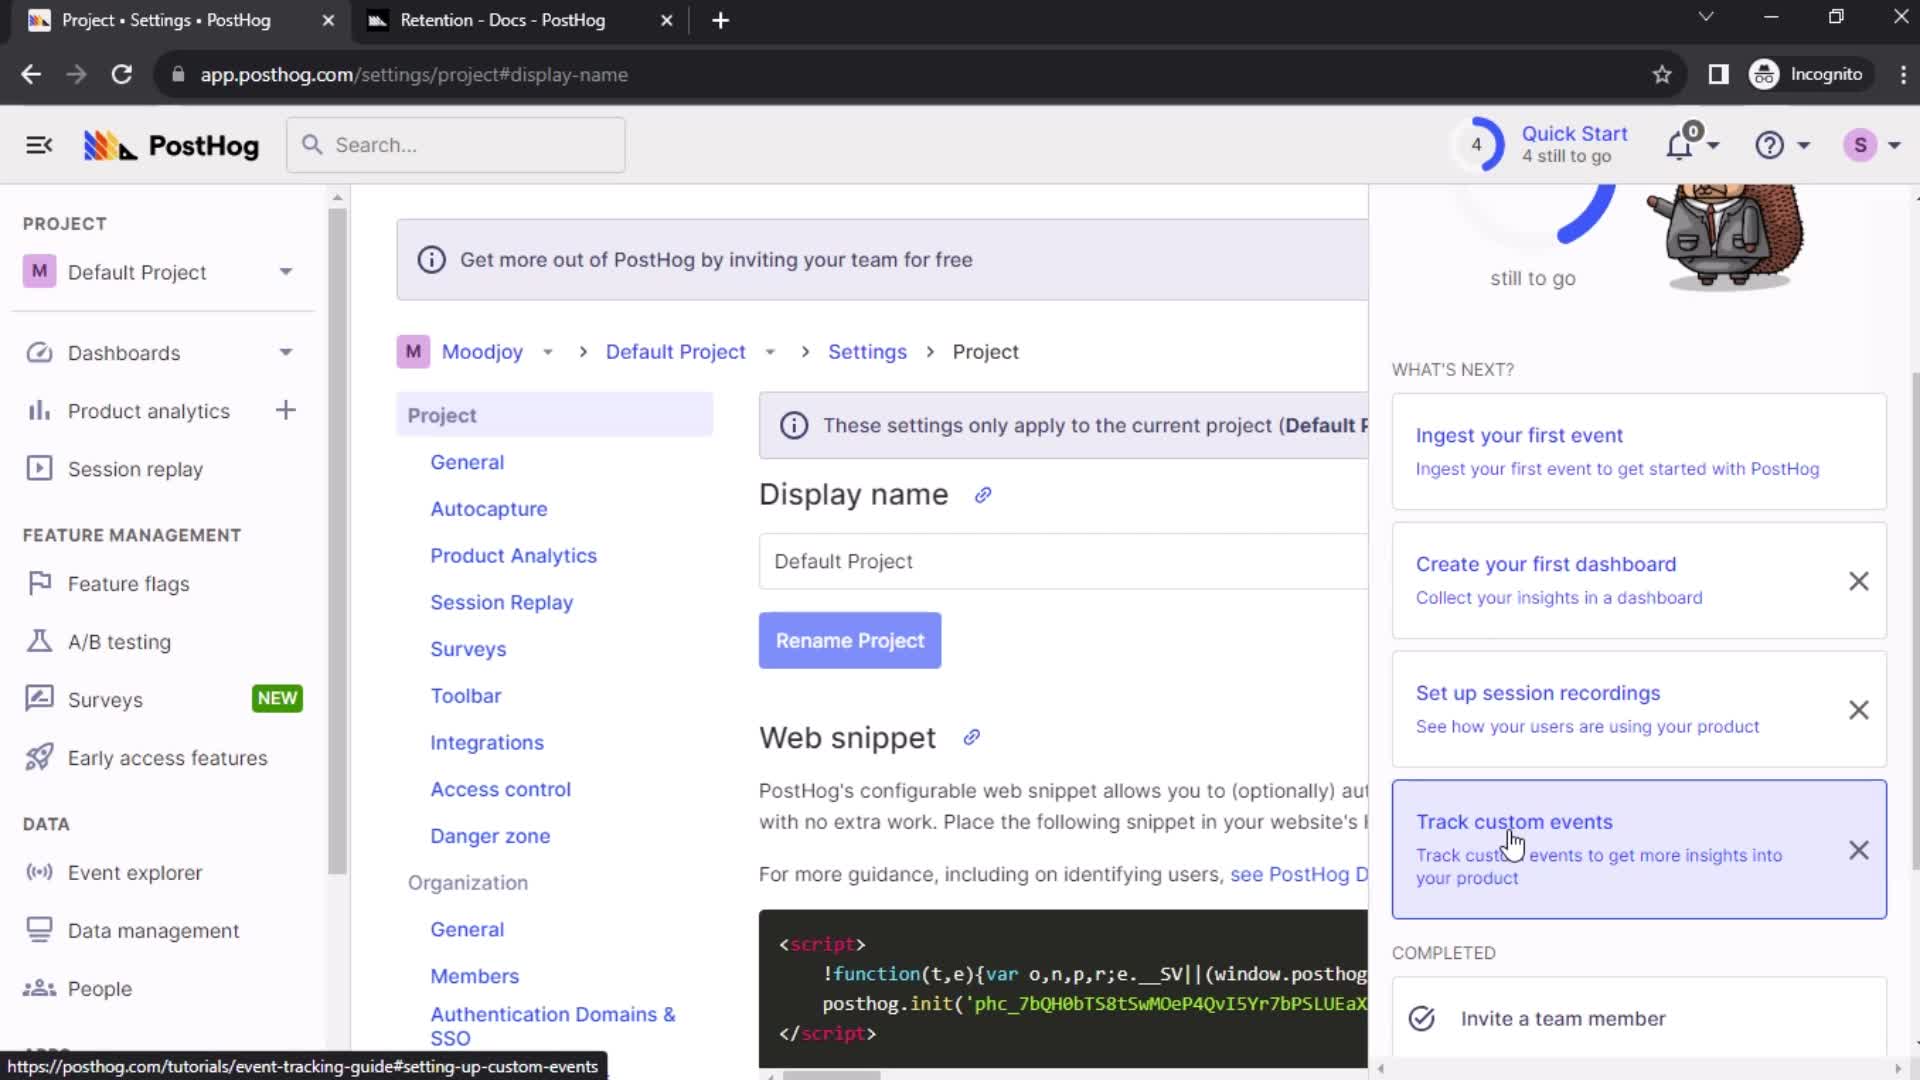Screen dimensions: 1920x1080
Task: Dismiss the Track custom events card
Action: click(x=1858, y=849)
